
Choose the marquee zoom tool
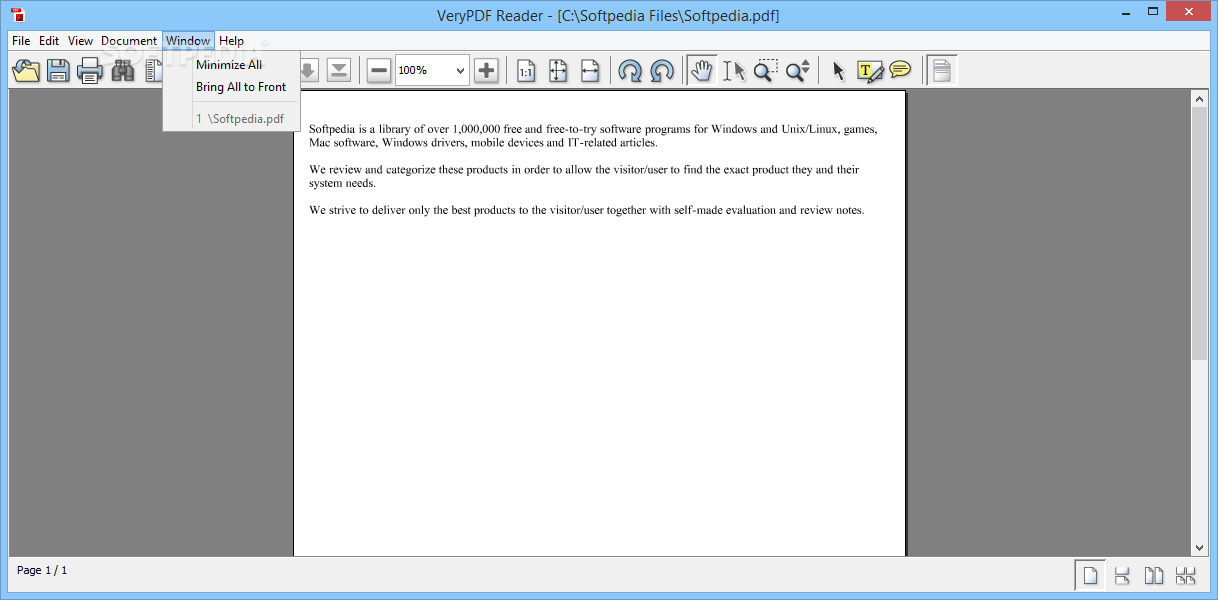pyautogui.click(x=765, y=70)
